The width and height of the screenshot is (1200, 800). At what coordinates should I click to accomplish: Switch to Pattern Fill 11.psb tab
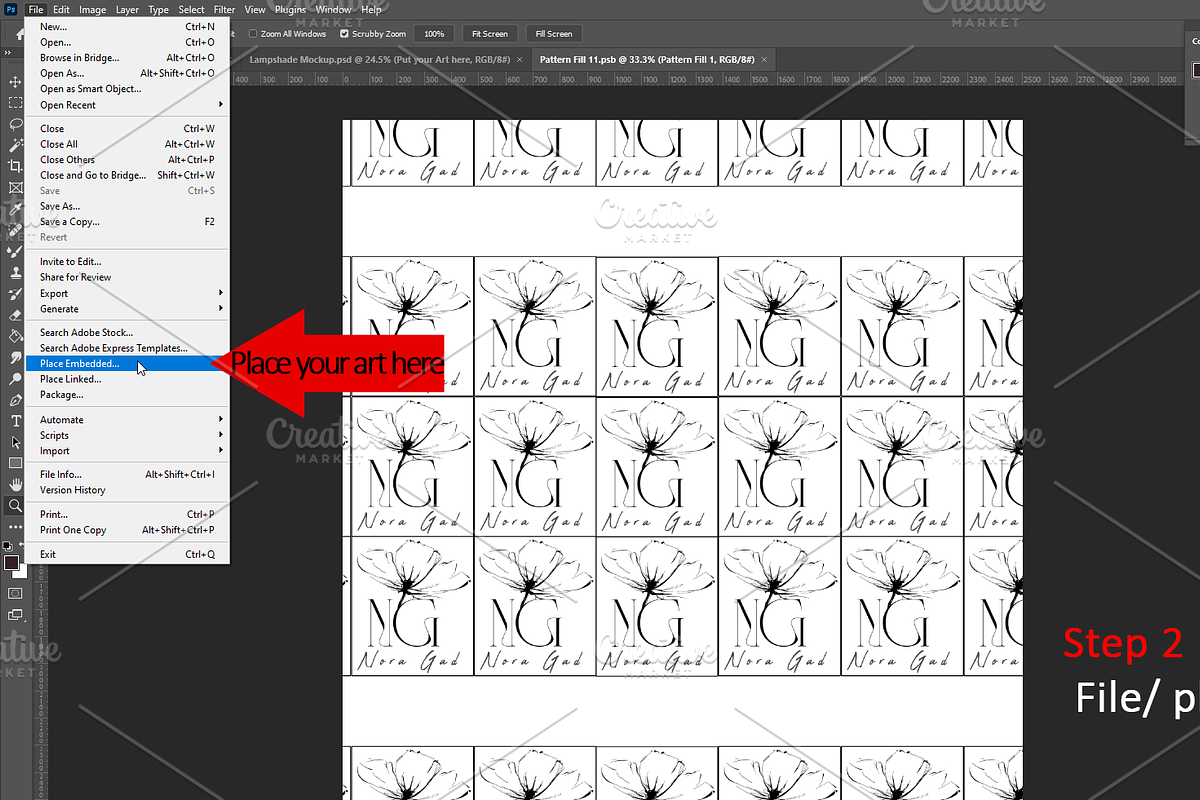(654, 59)
